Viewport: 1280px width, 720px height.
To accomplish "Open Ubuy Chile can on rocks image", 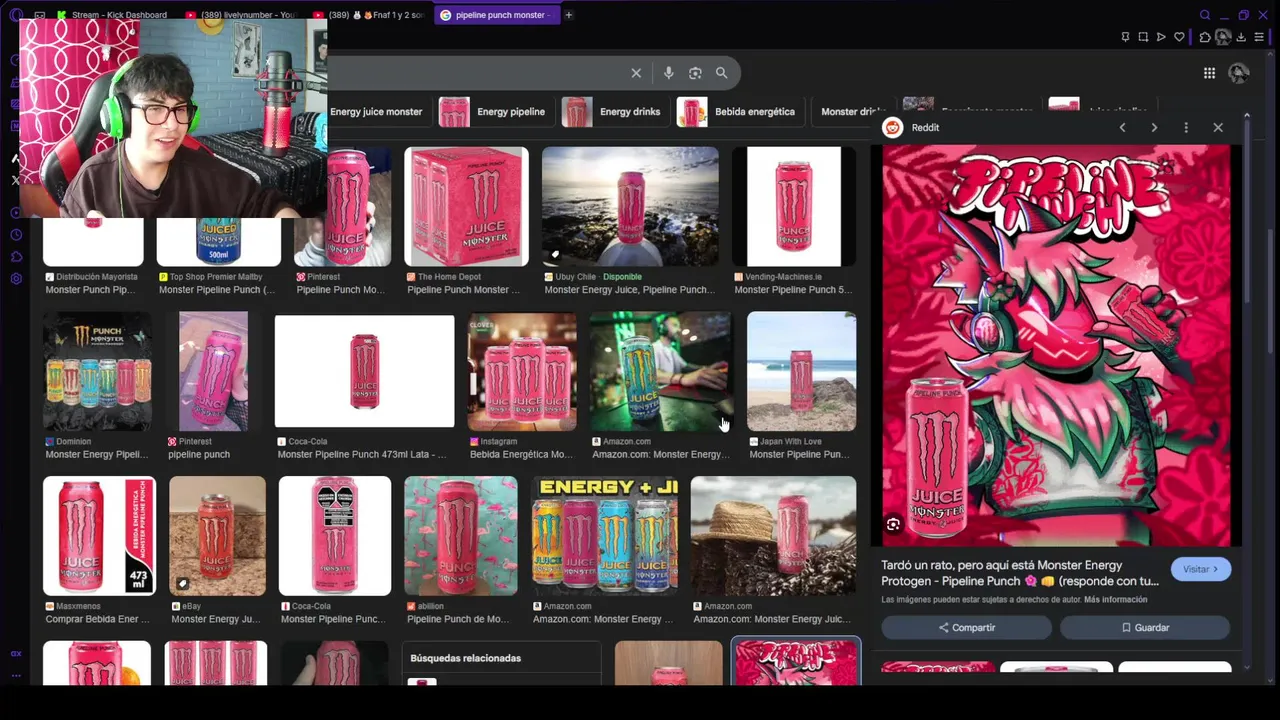I will (x=630, y=207).
